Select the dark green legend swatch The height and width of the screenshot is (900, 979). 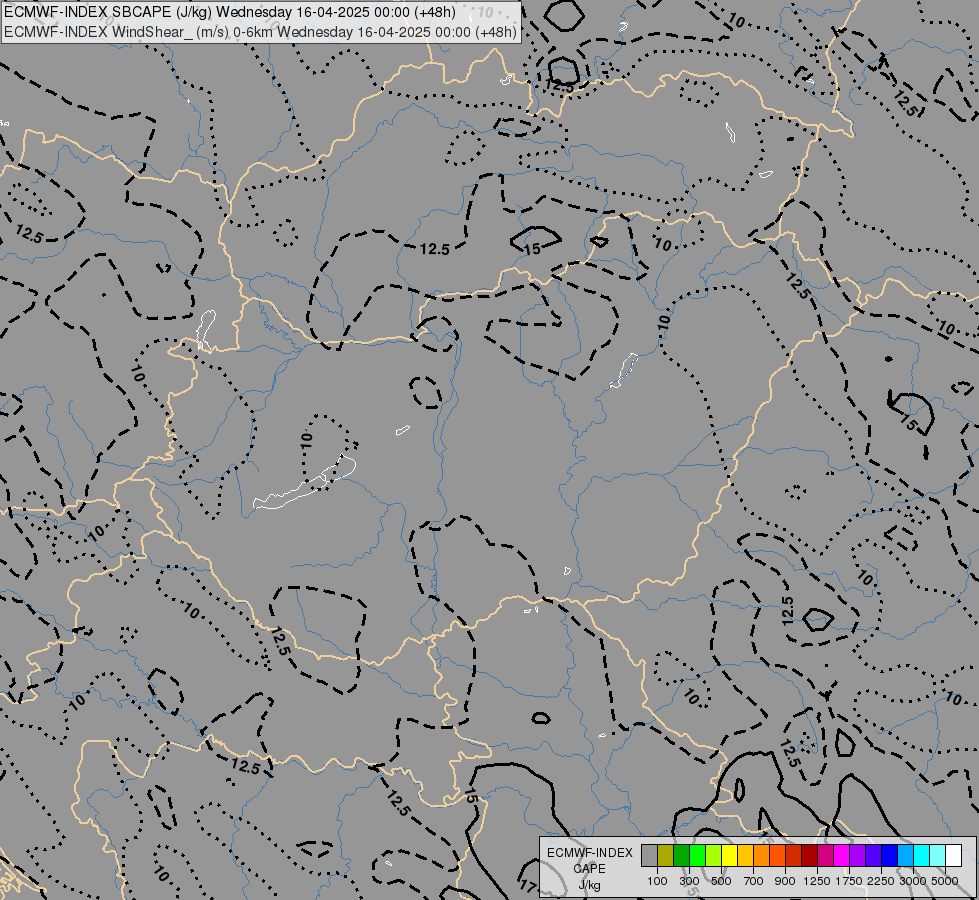click(x=681, y=855)
